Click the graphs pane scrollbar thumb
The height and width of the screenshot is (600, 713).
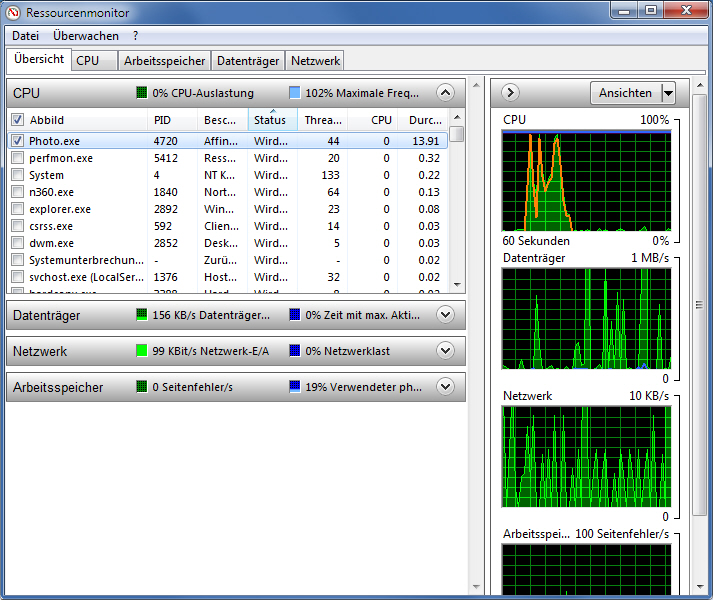(x=700, y=305)
